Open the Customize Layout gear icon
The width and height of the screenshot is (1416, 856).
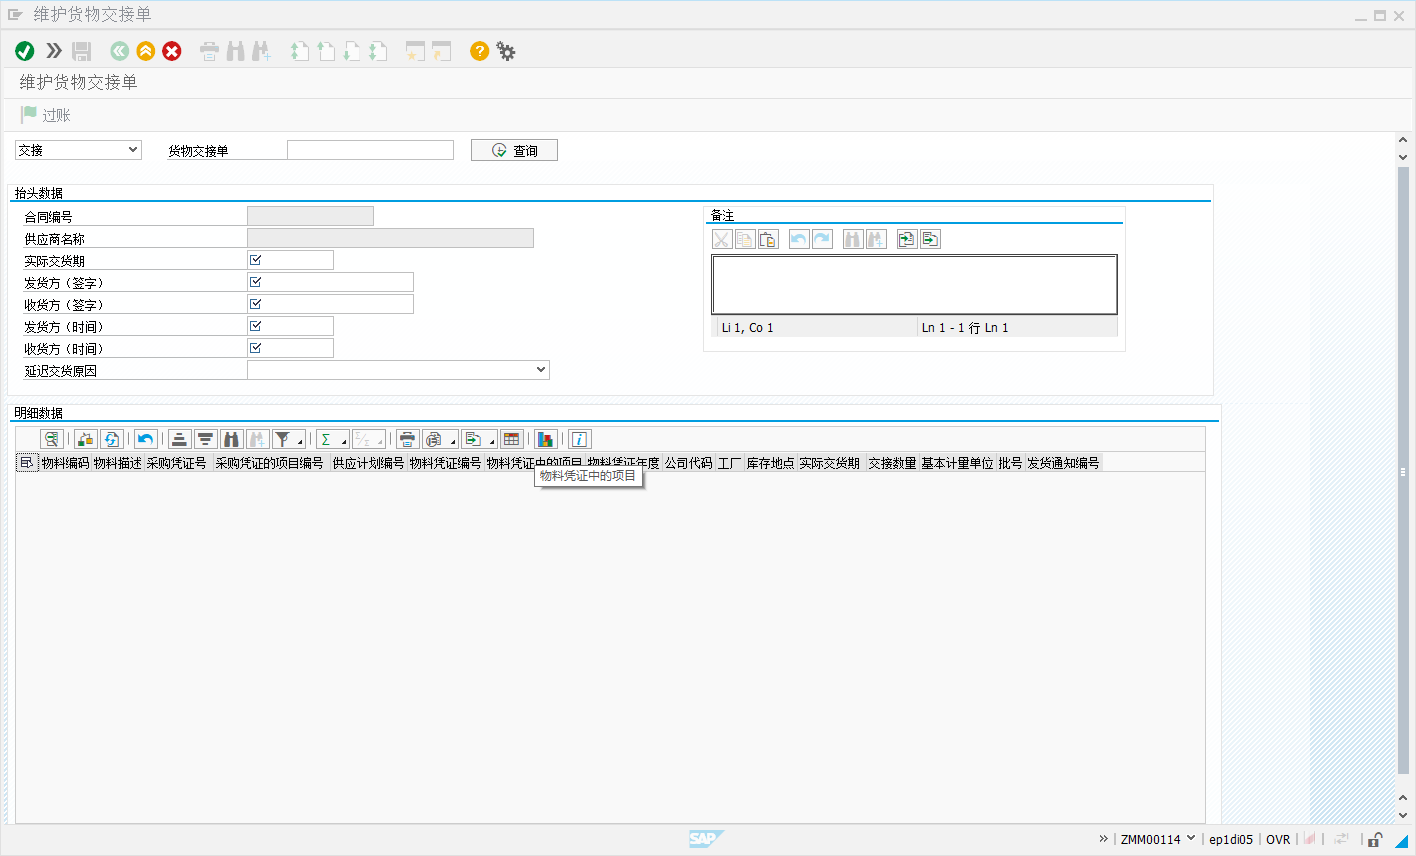tap(506, 51)
